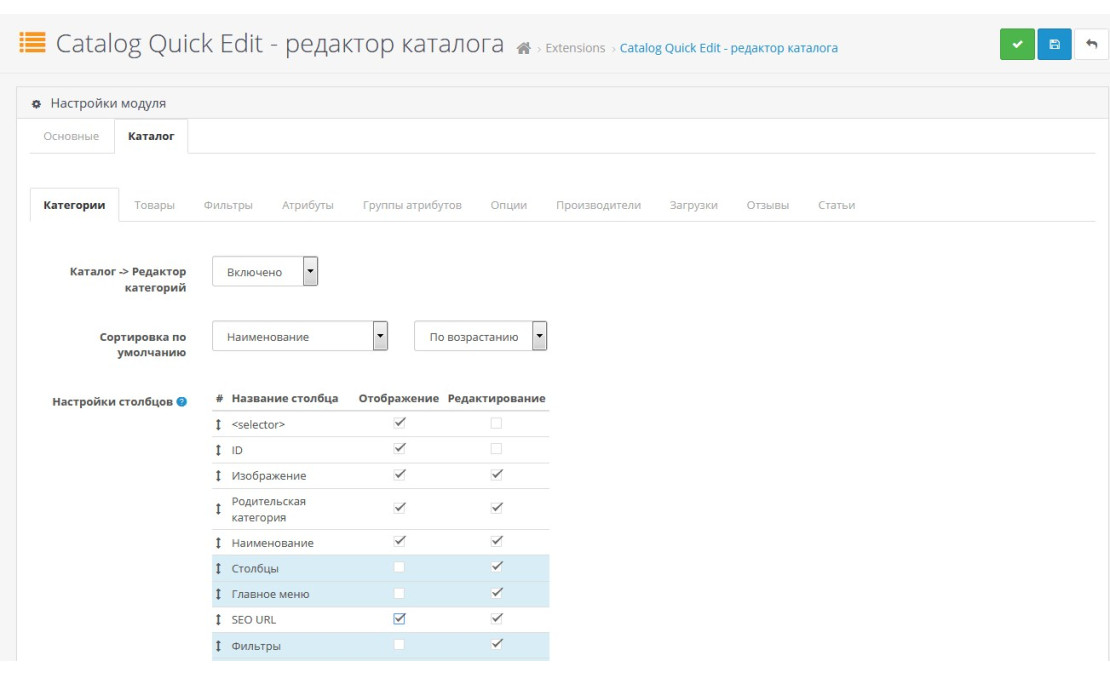Viewport: 1110px width, 675px height.
Task: Toggle display checkbox for Фильтры row
Action: coord(399,645)
